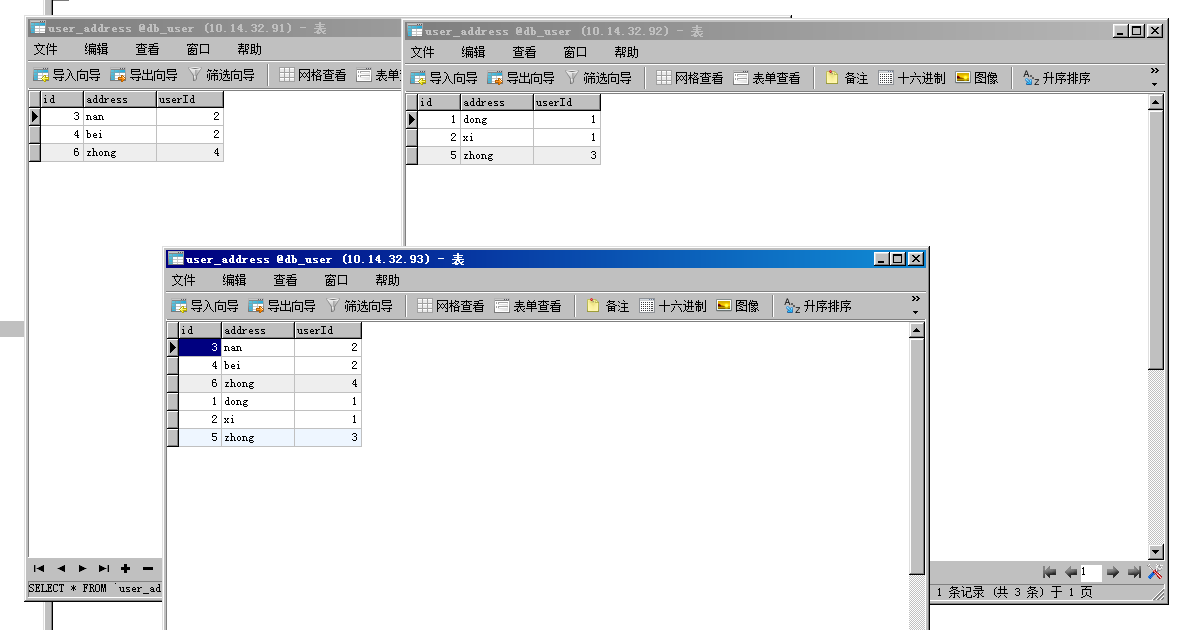Select the 'bei' cell in the 10.14.32.93 window

[258, 365]
